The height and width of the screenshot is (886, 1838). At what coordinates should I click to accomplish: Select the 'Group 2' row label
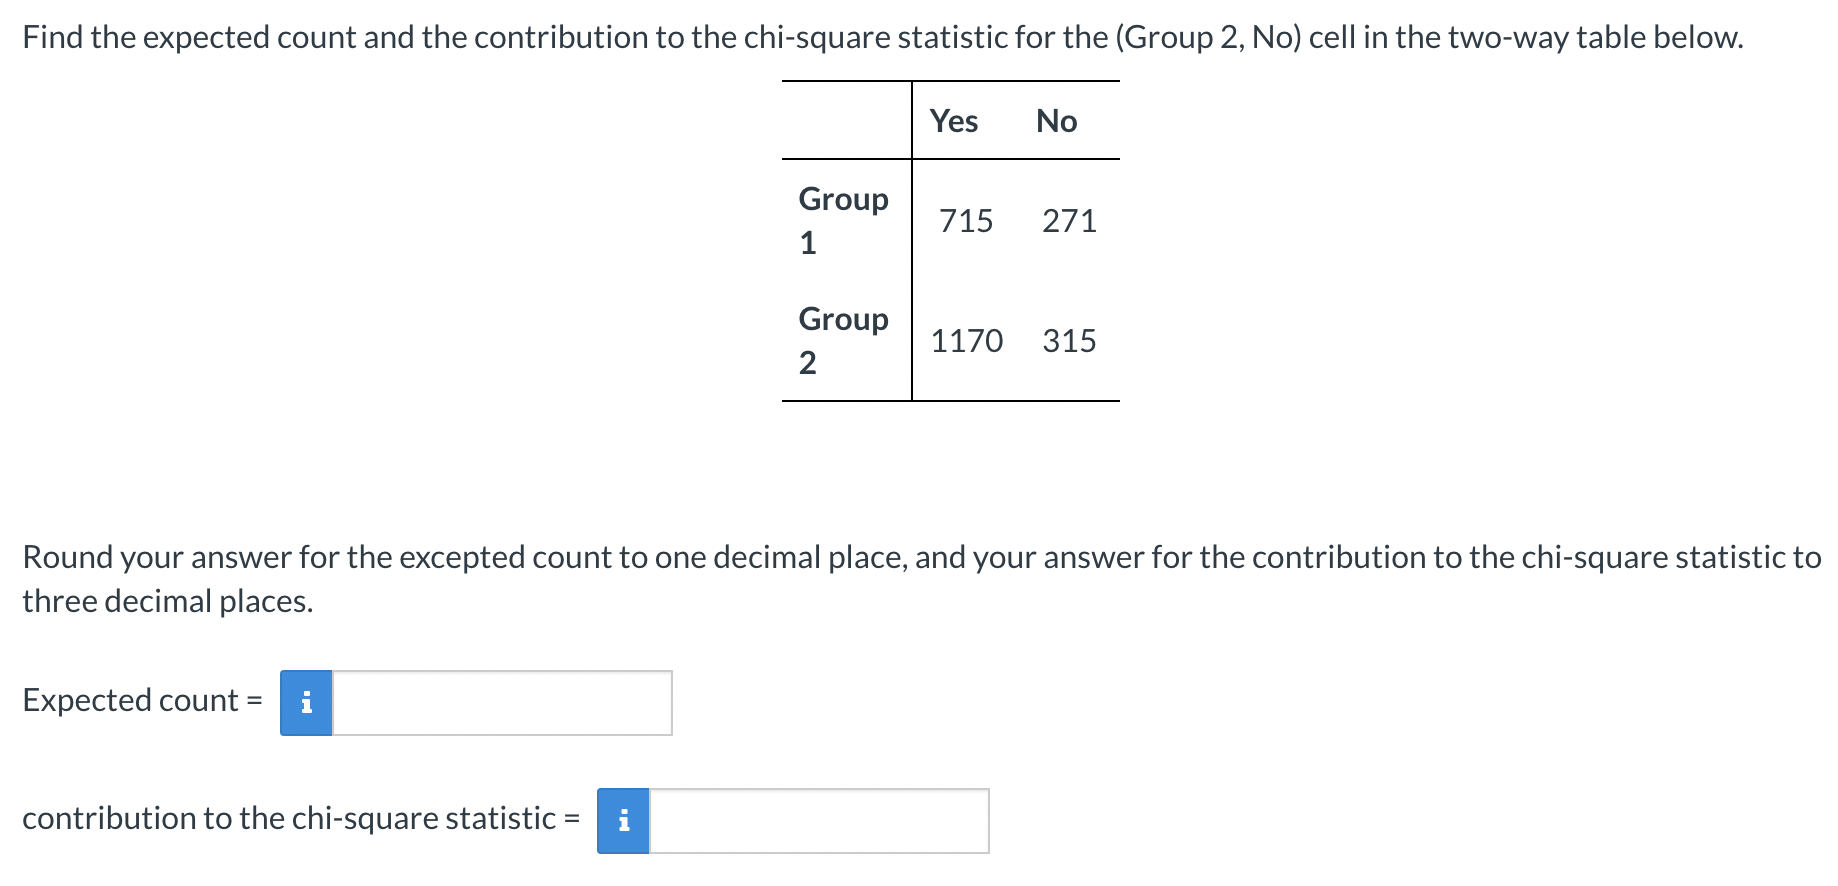(x=843, y=340)
